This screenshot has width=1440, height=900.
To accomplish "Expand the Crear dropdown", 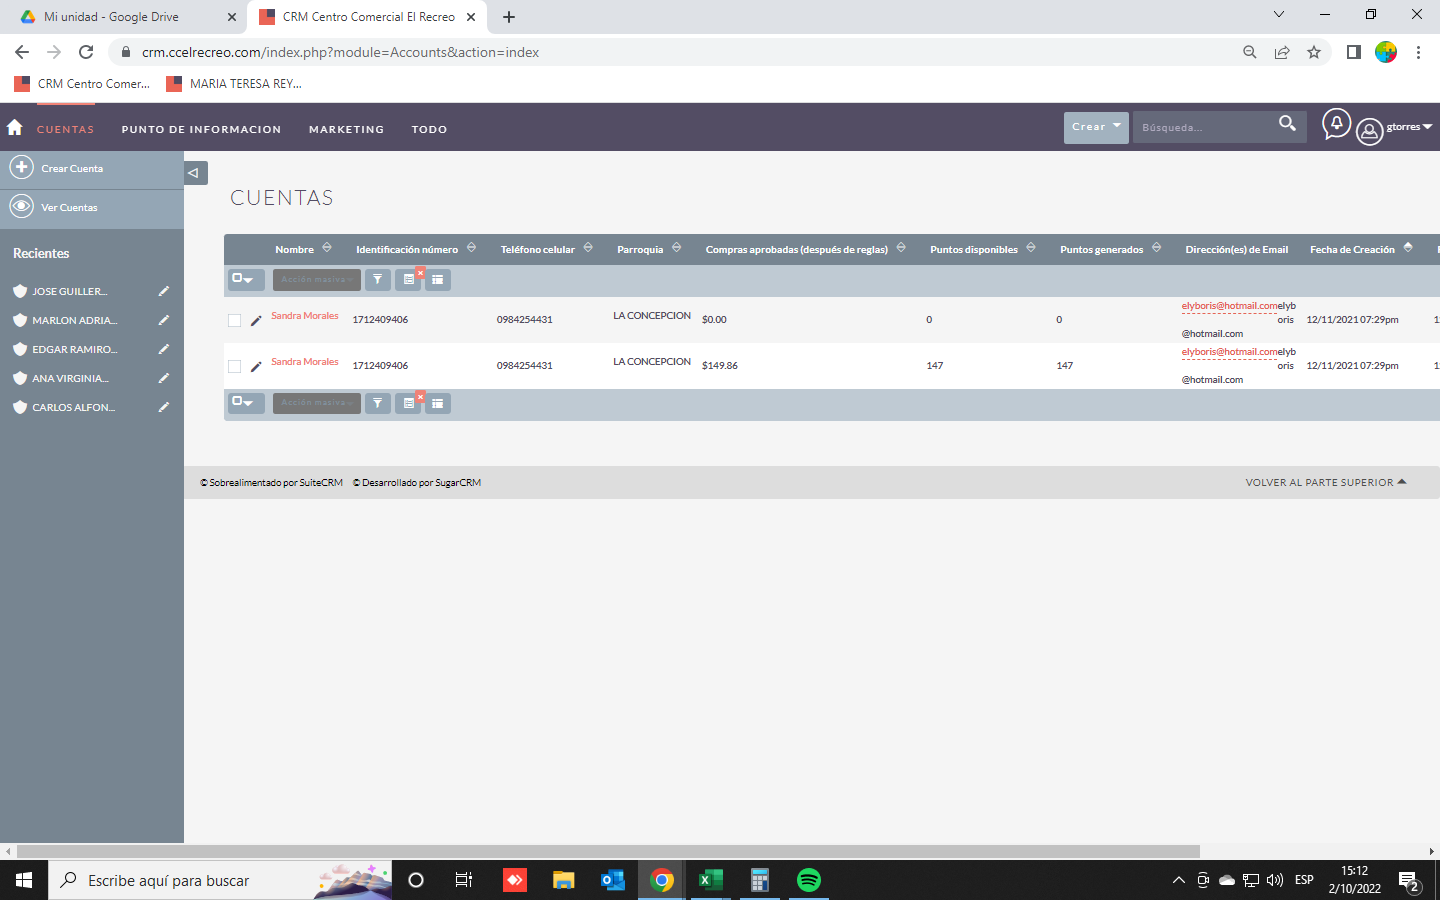I will point(1096,127).
